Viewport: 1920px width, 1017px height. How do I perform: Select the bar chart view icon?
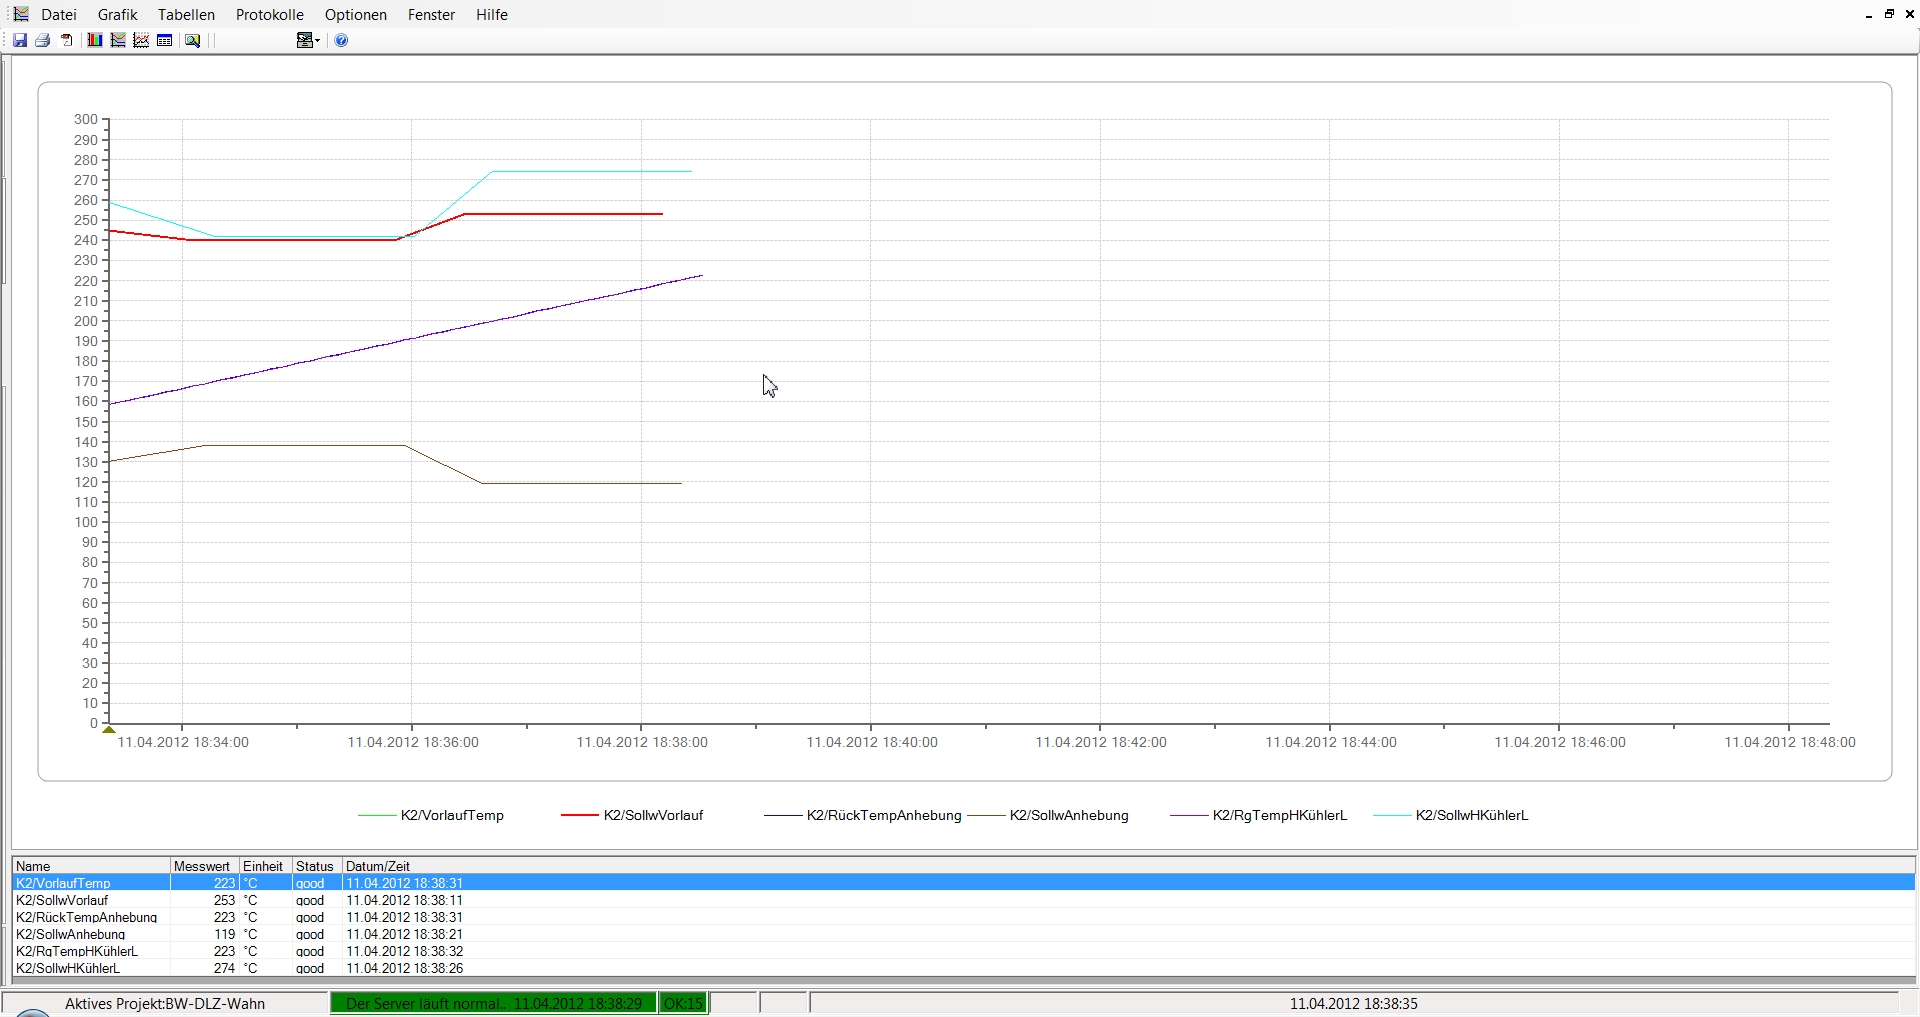(94, 40)
